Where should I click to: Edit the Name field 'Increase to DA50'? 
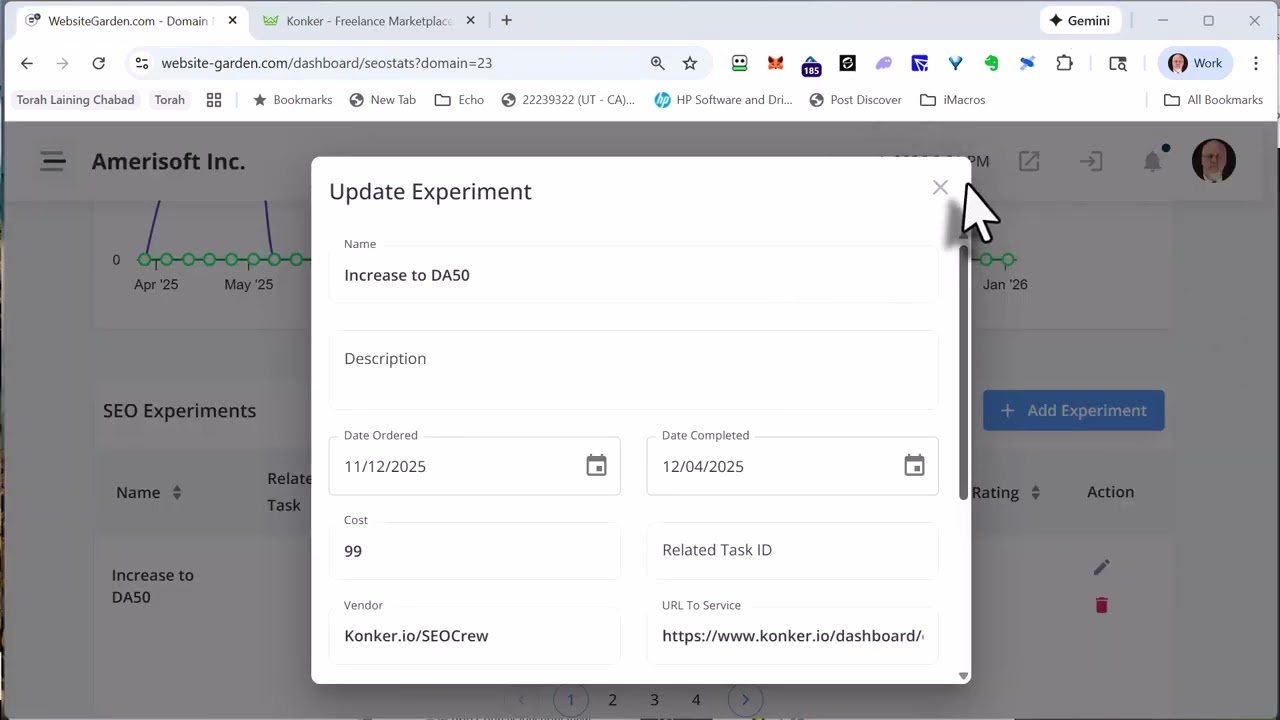coord(633,274)
